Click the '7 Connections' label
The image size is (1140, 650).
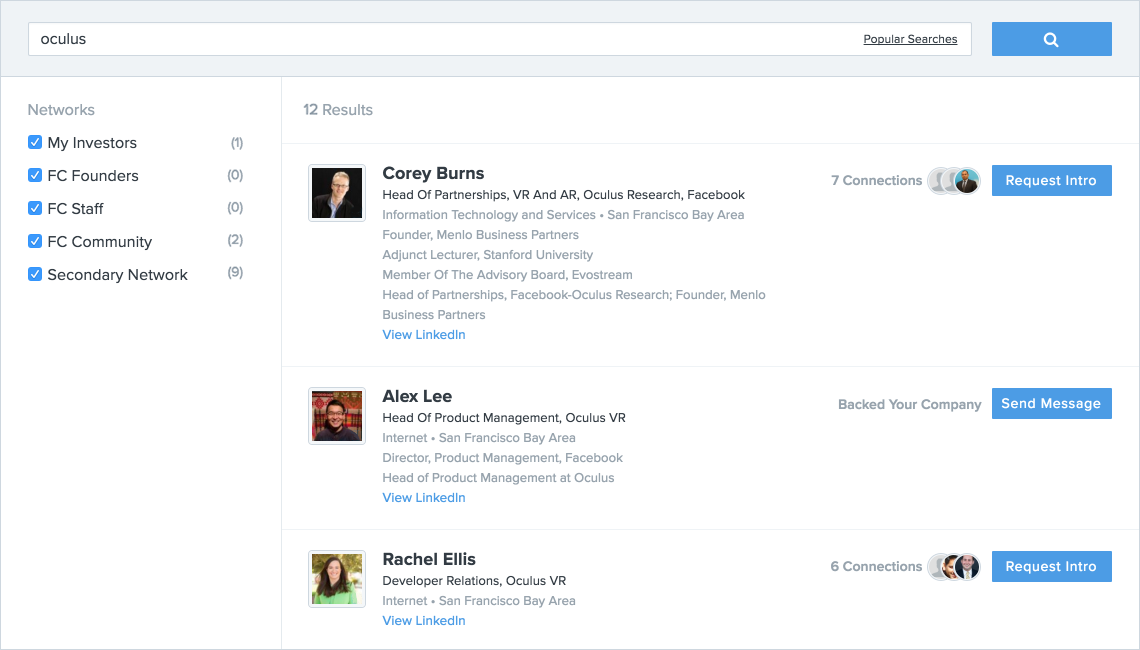pos(876,181)
